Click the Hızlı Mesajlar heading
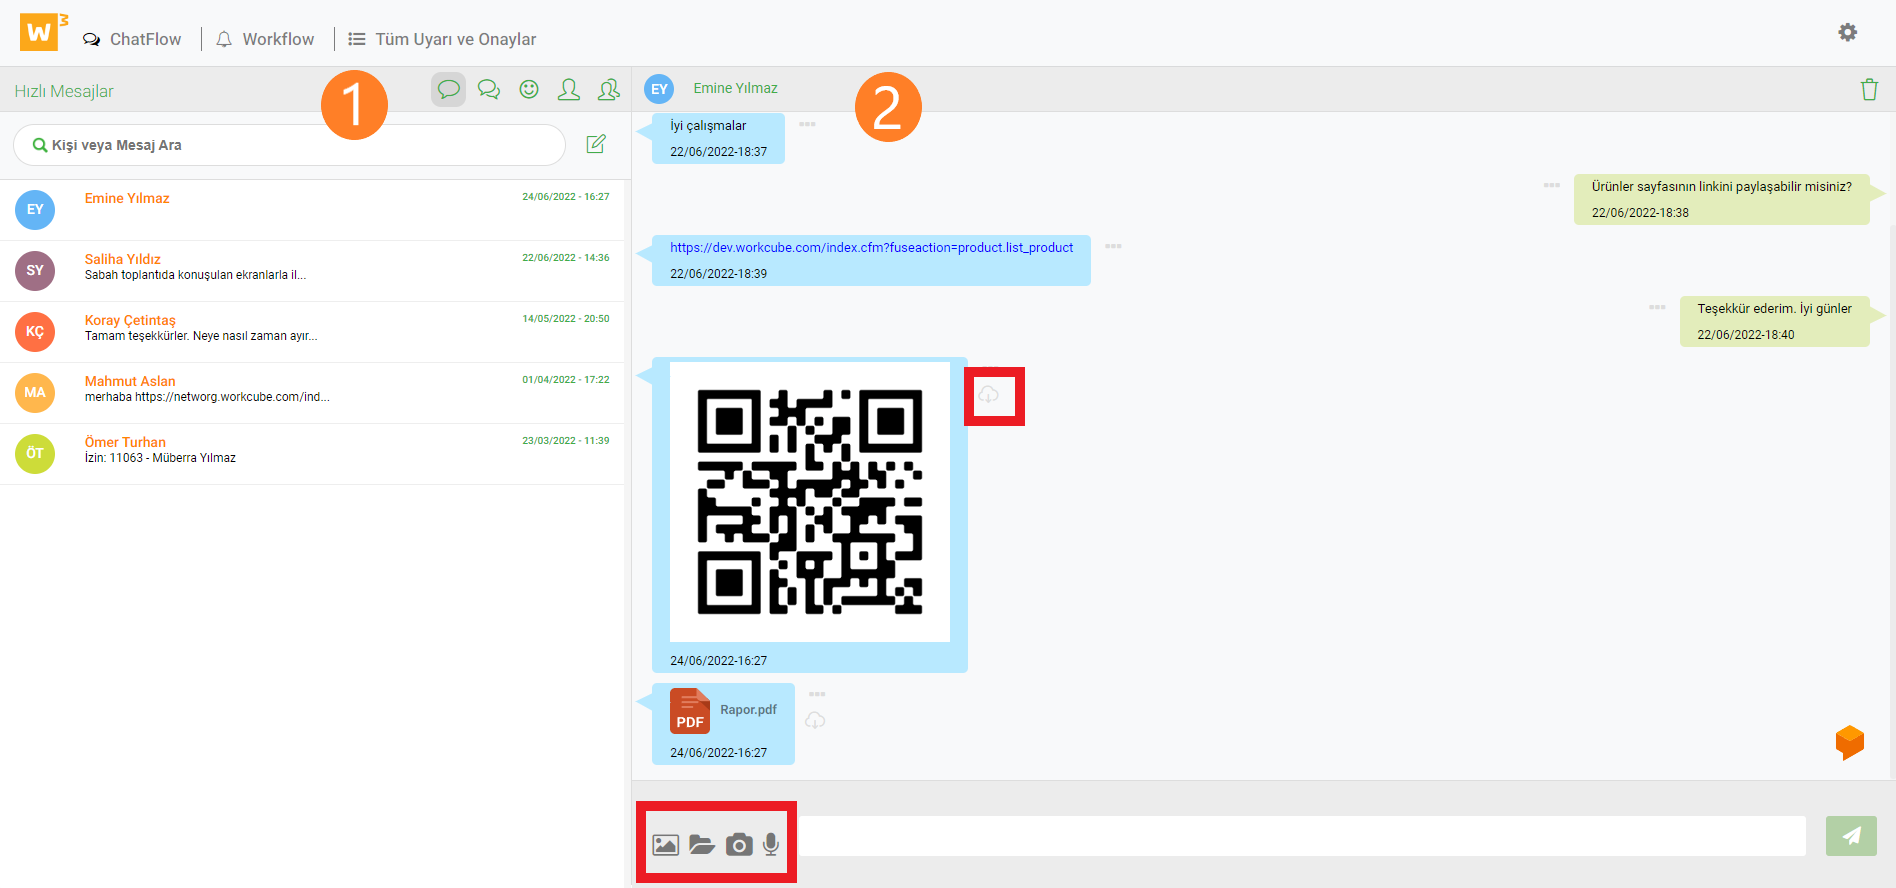 [x=64, y=91]
